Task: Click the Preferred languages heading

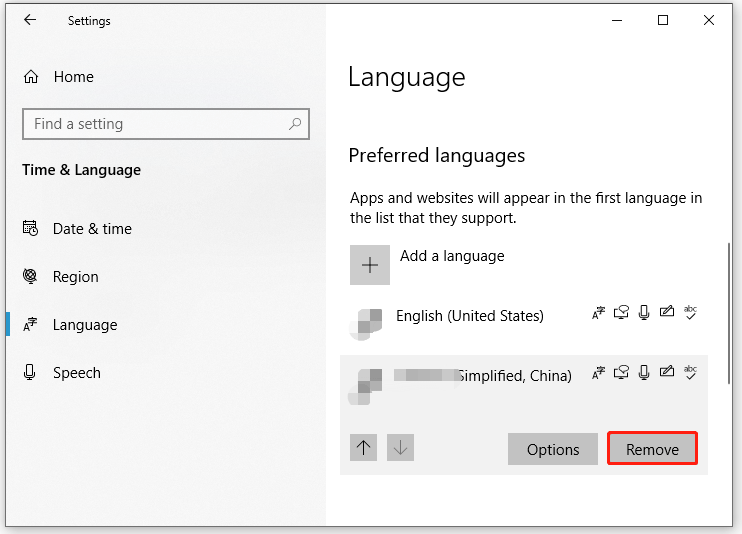Action: (437, 156)
